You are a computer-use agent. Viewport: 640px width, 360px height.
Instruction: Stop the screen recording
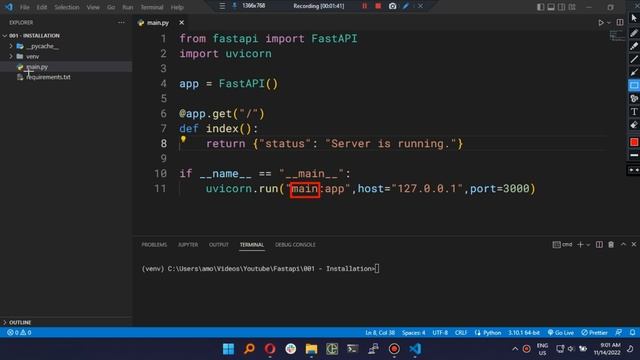coord(378,6)
